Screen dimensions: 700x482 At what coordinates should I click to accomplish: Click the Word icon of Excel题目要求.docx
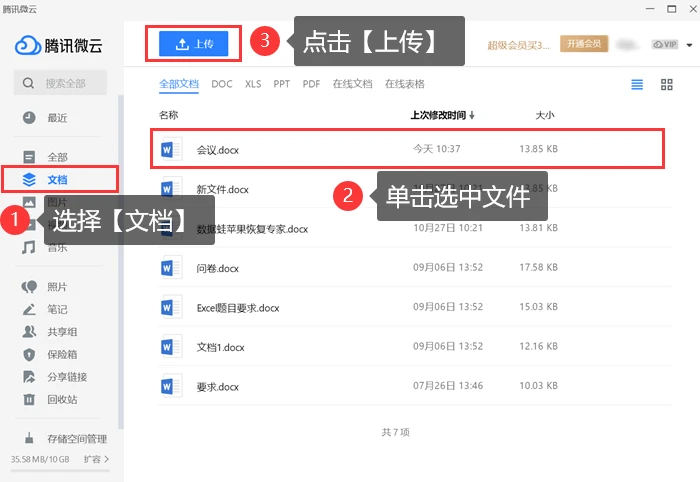click(171, 307)
